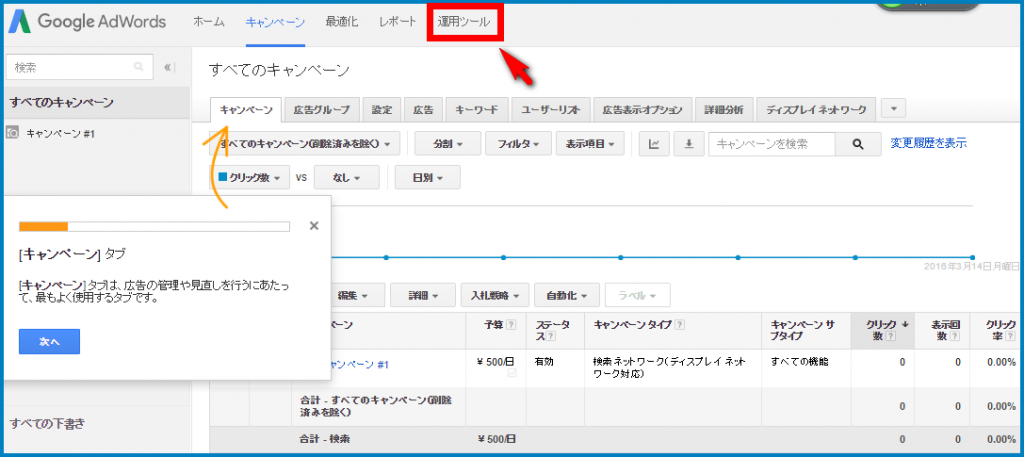Image resolution: width=1024 pixels, height=457 pixels.
Task: Click help icon beside クリック率 column header
Action: (x=1009, y=336)
